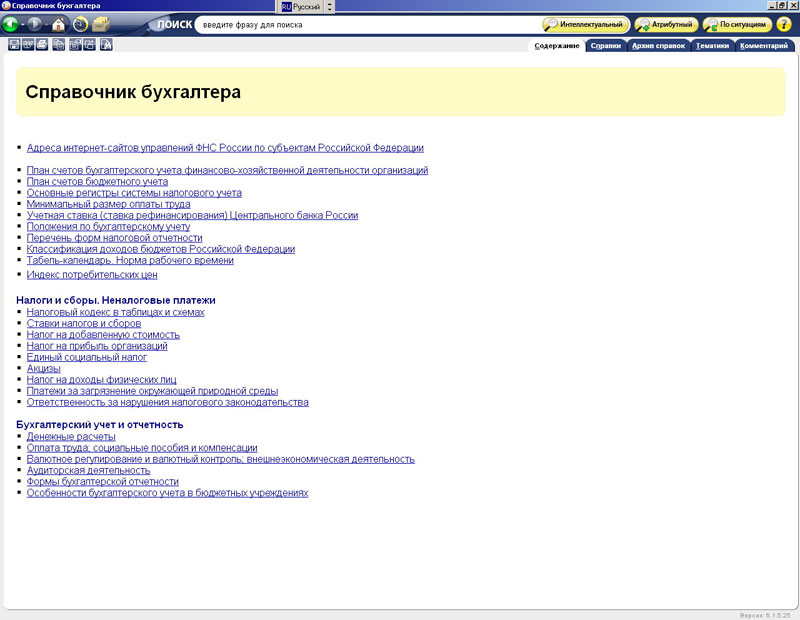Screen dimensions: 800x620
Task: Switch to the Справки tab
Action: [x=605, y=45]
